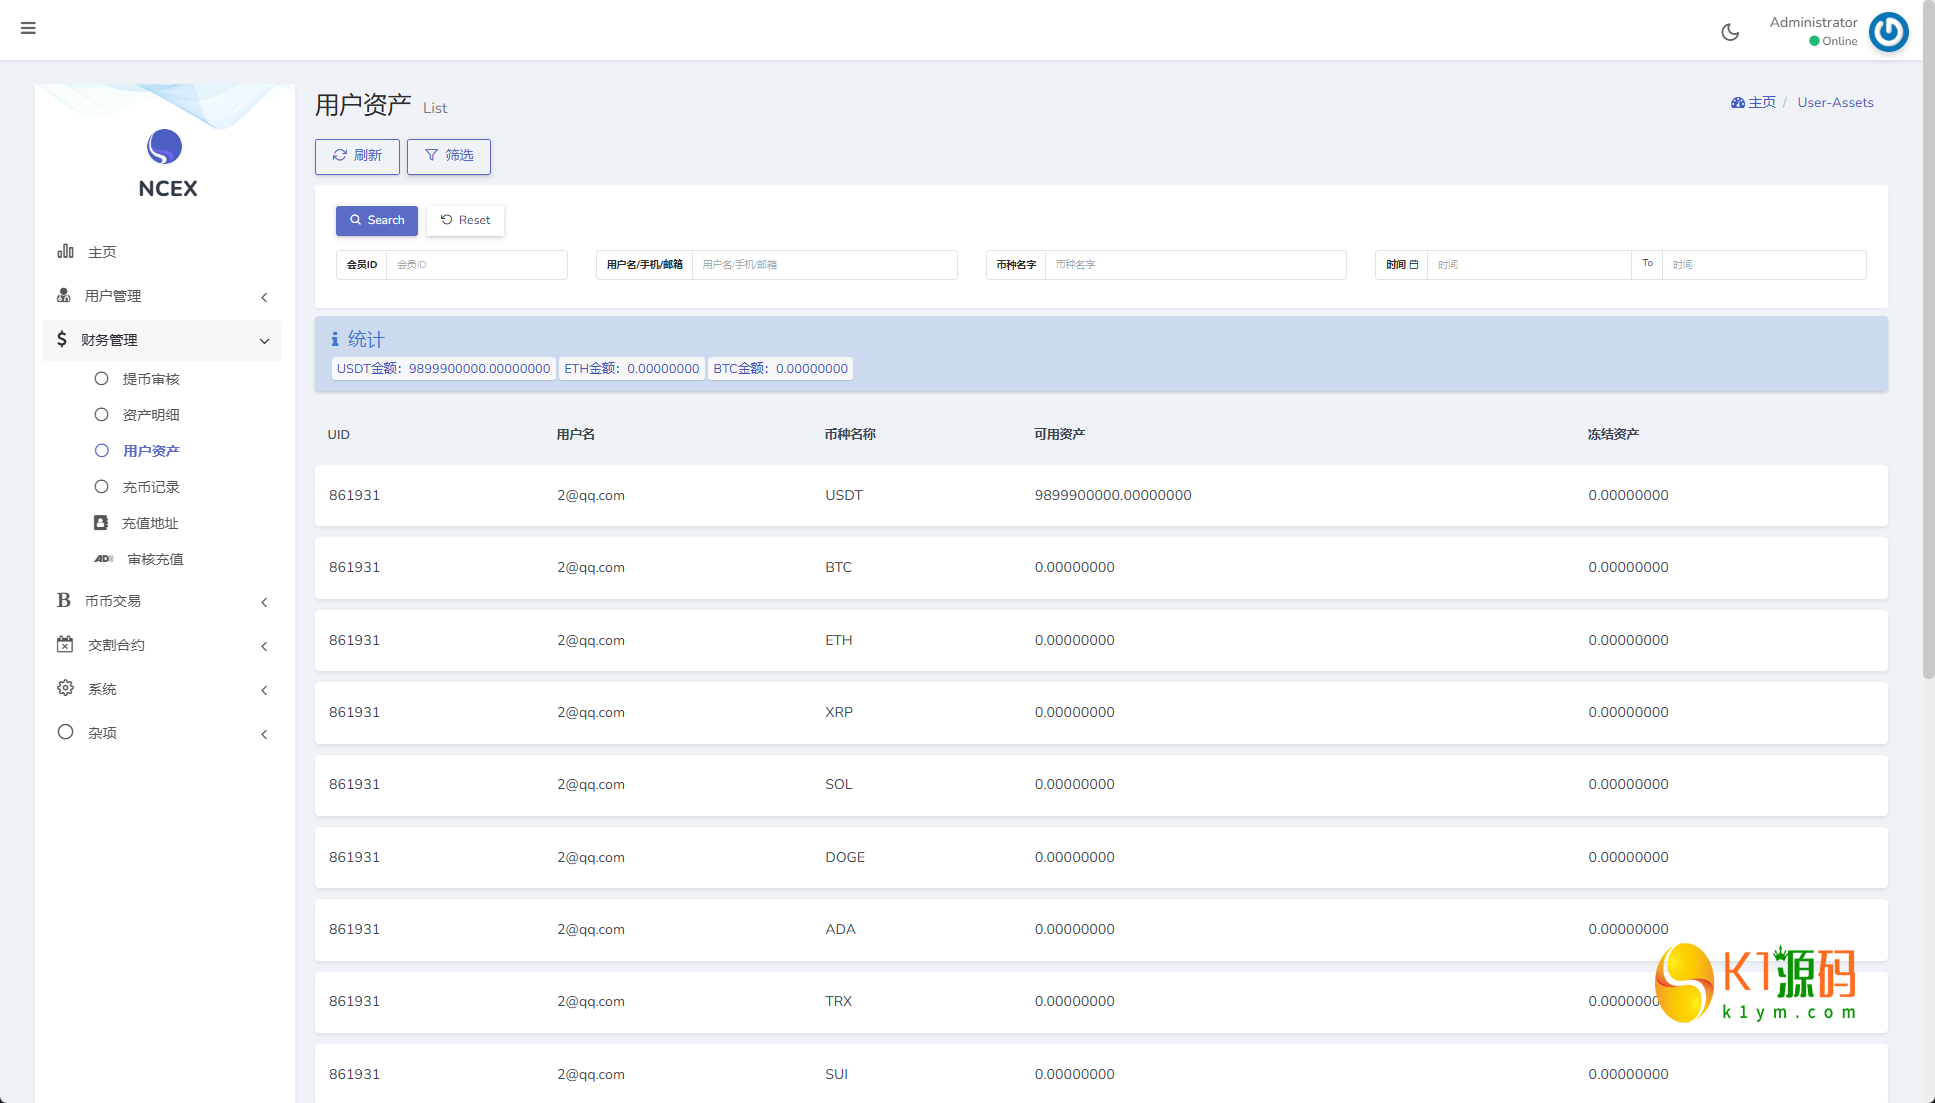Open 充值地址 in sidebar
1935x1103 pixels.
[x=150, y=523]
